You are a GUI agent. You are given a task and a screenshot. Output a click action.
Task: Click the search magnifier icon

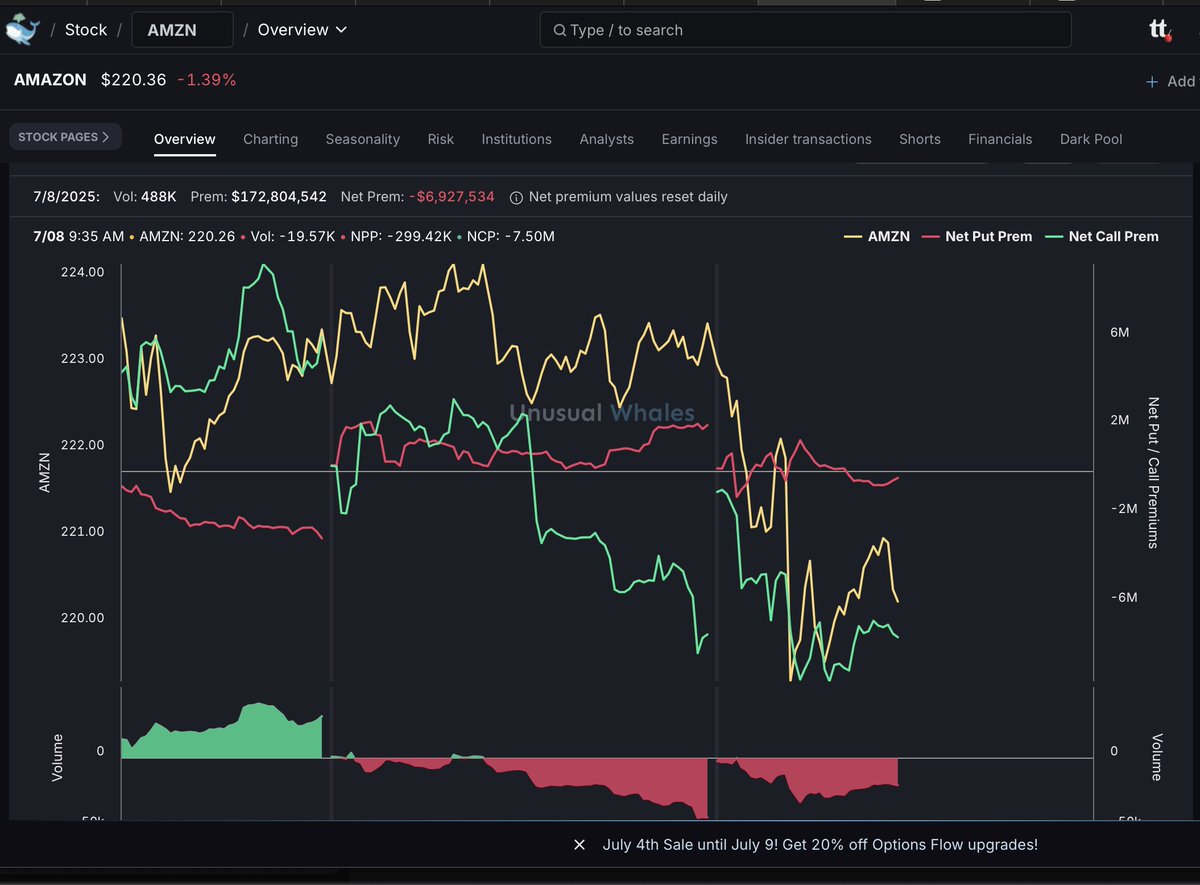tap(559, 30)
